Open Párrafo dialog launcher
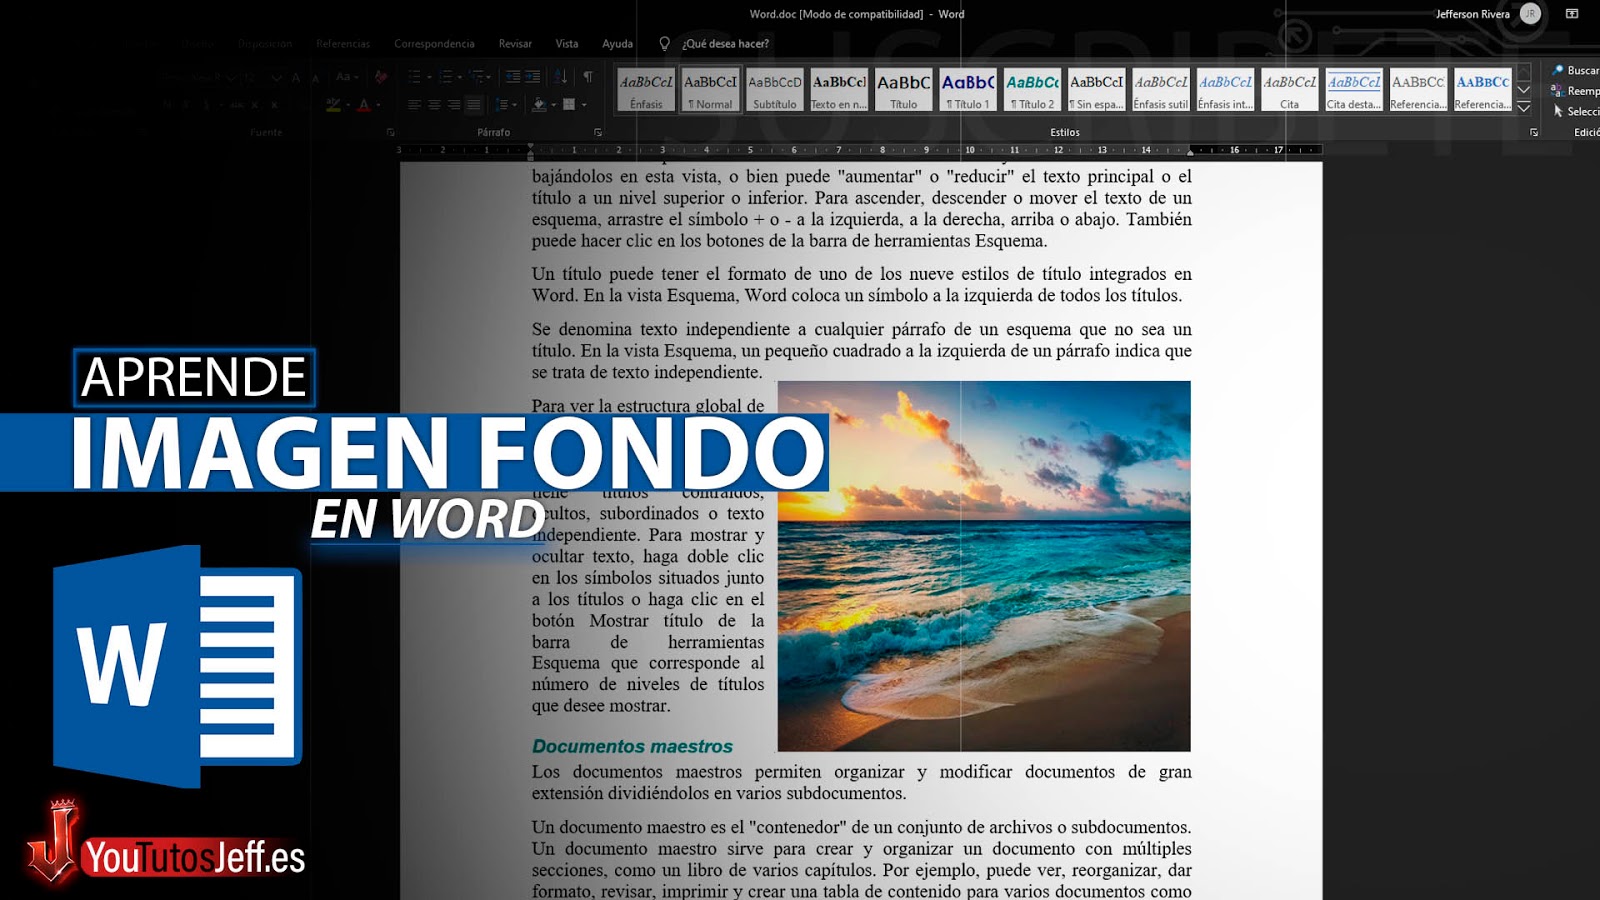The image size is (1600, 900). coord(598,132)
